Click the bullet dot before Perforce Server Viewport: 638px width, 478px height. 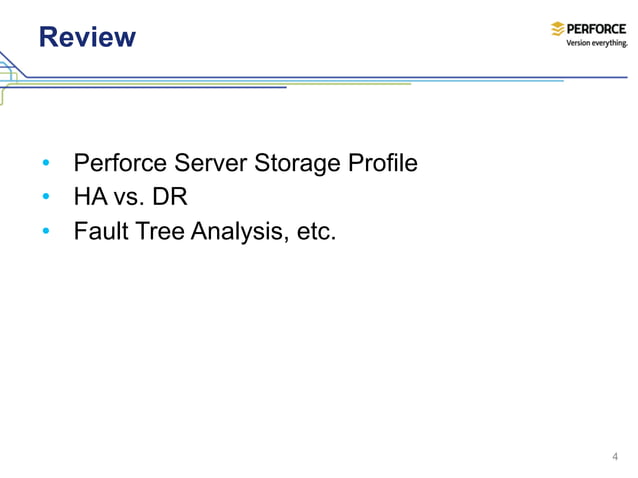[x=45, y=164]
